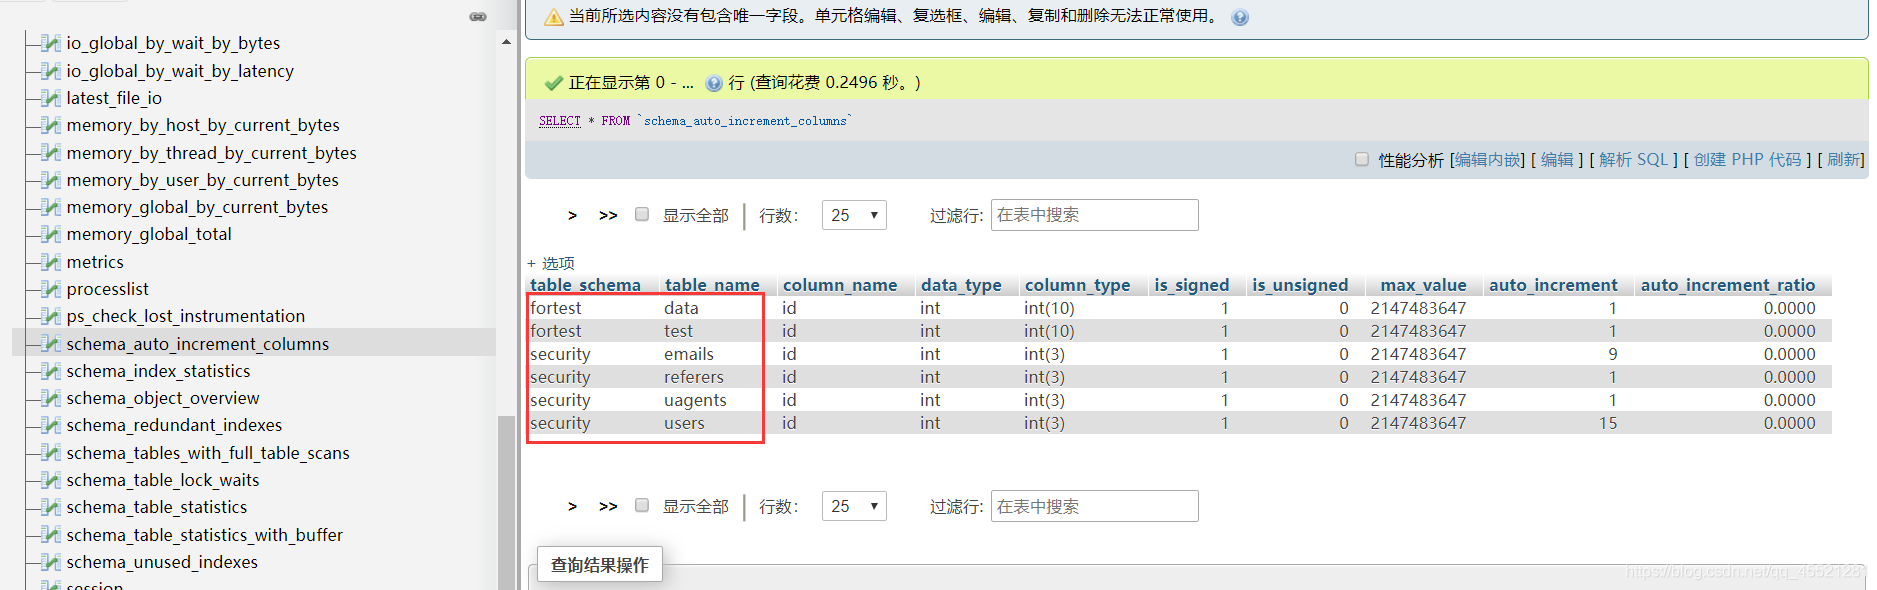Click the view icon beside schema_table_lock_waits

point(52,480)
